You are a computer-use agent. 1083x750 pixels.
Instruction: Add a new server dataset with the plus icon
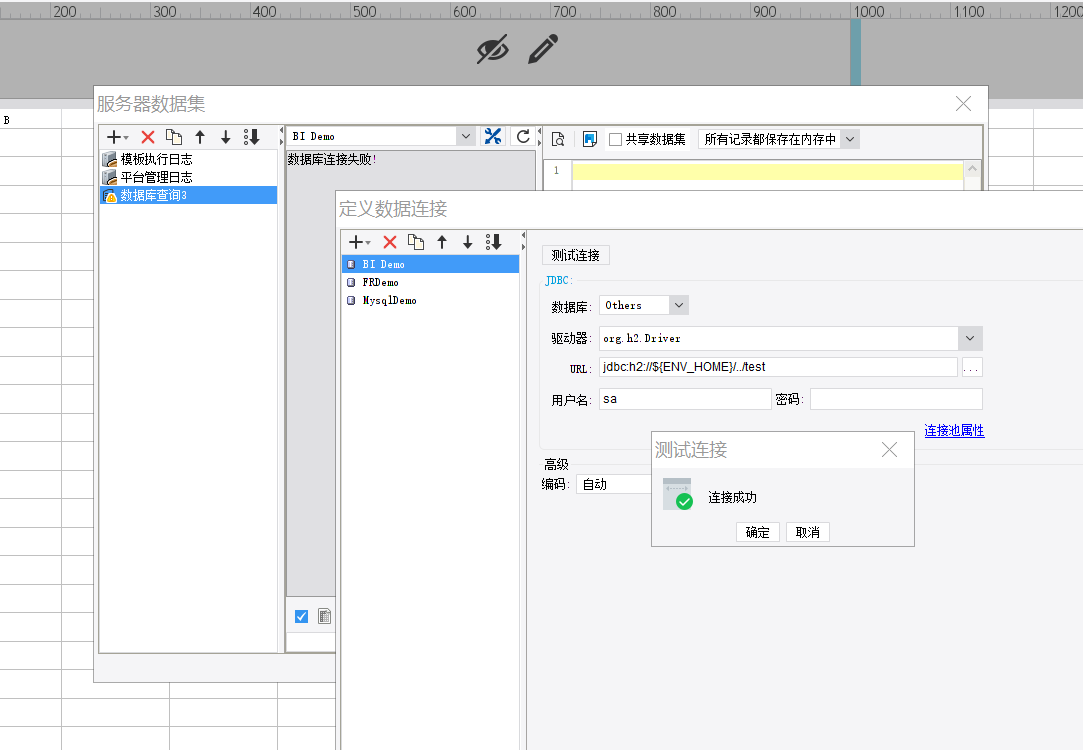tap(117, 137)
